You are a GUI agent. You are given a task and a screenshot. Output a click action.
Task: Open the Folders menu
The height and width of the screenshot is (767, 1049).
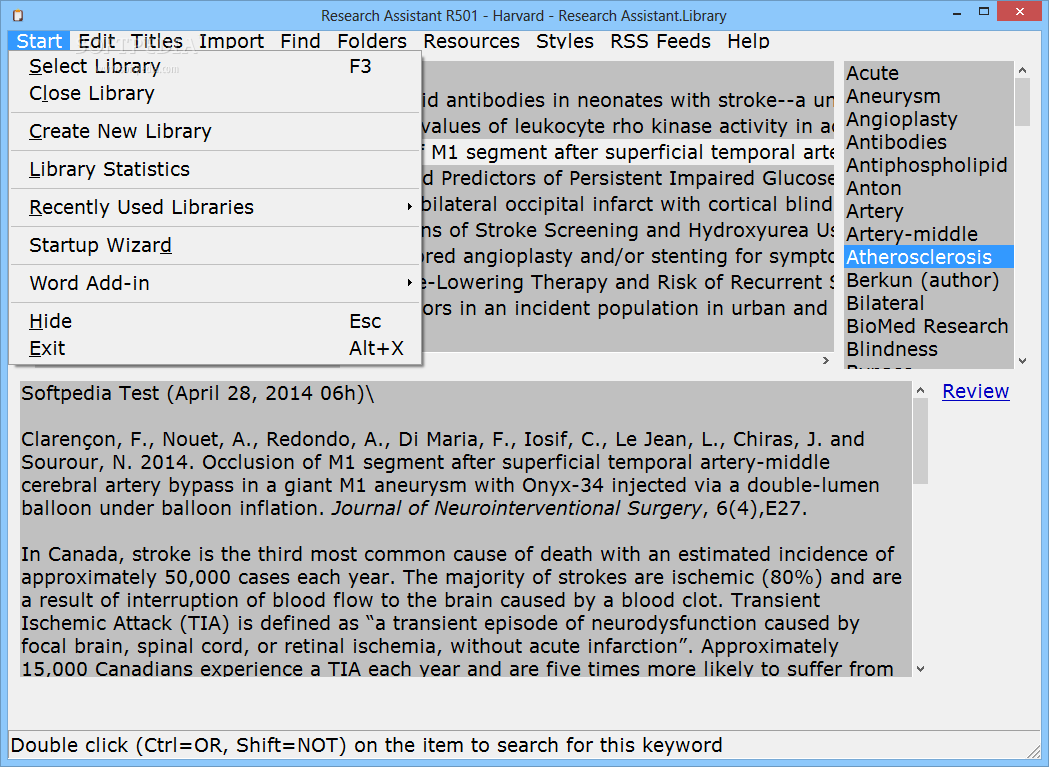point(372,41)
